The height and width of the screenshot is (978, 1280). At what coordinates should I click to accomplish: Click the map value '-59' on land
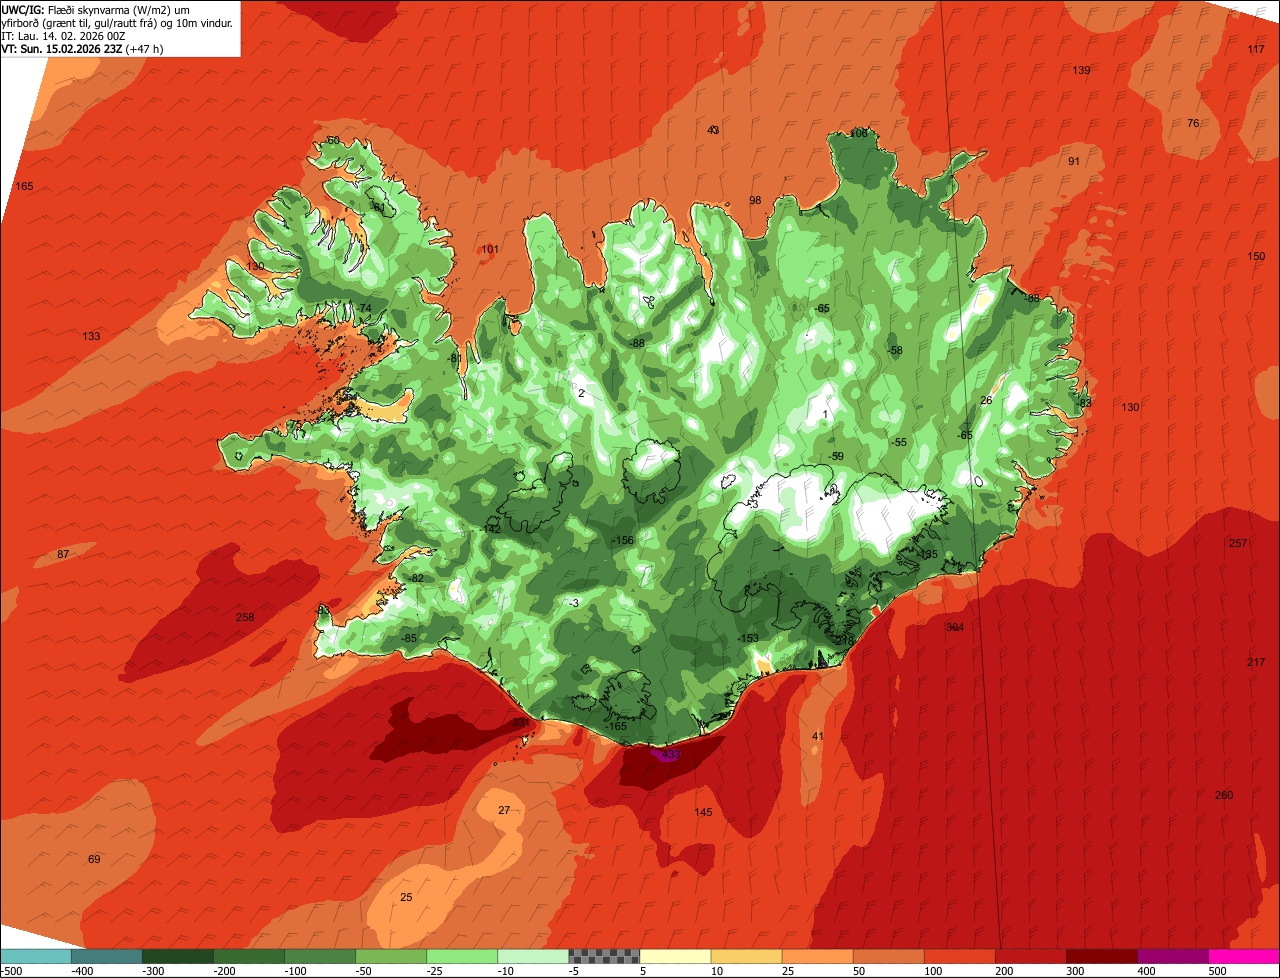tap(836, 456)
